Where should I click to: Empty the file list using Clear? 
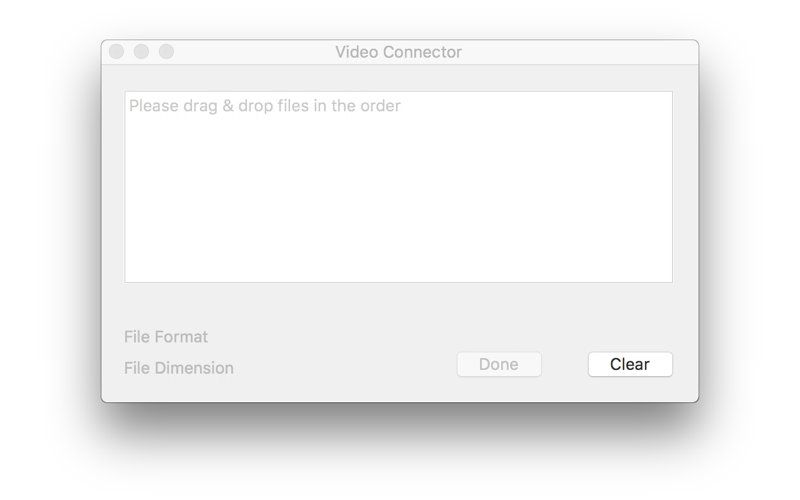point(630,364)
